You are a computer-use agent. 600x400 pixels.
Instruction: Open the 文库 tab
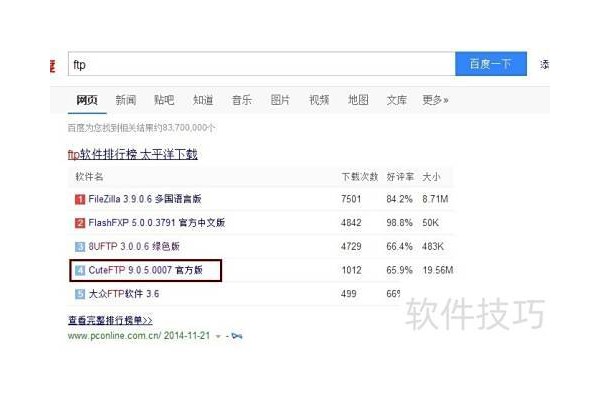pos(396,100)
